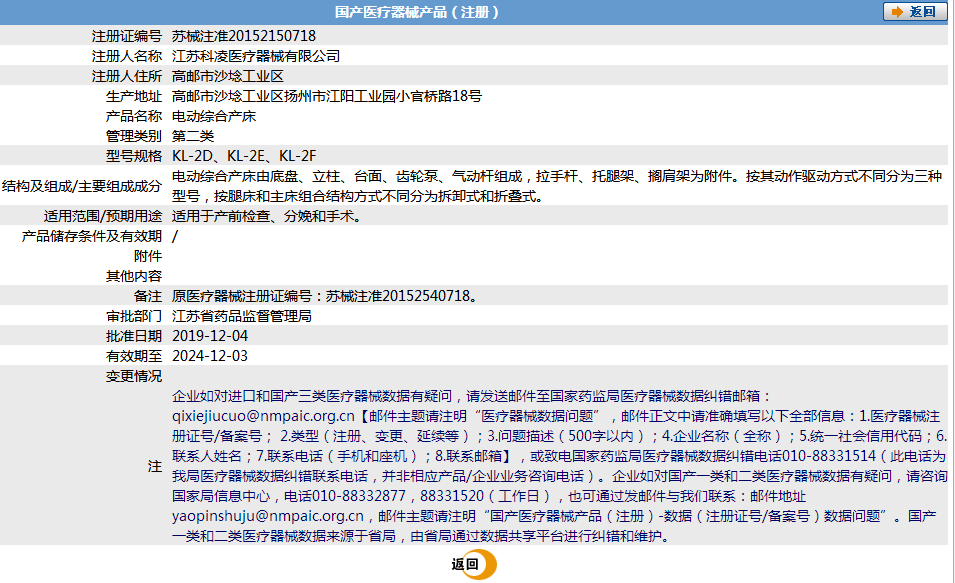Screen dimensions: 955x583
Task: Click the 结构及组成/主要组成成分 label
Action: click(x=82, y=186)
